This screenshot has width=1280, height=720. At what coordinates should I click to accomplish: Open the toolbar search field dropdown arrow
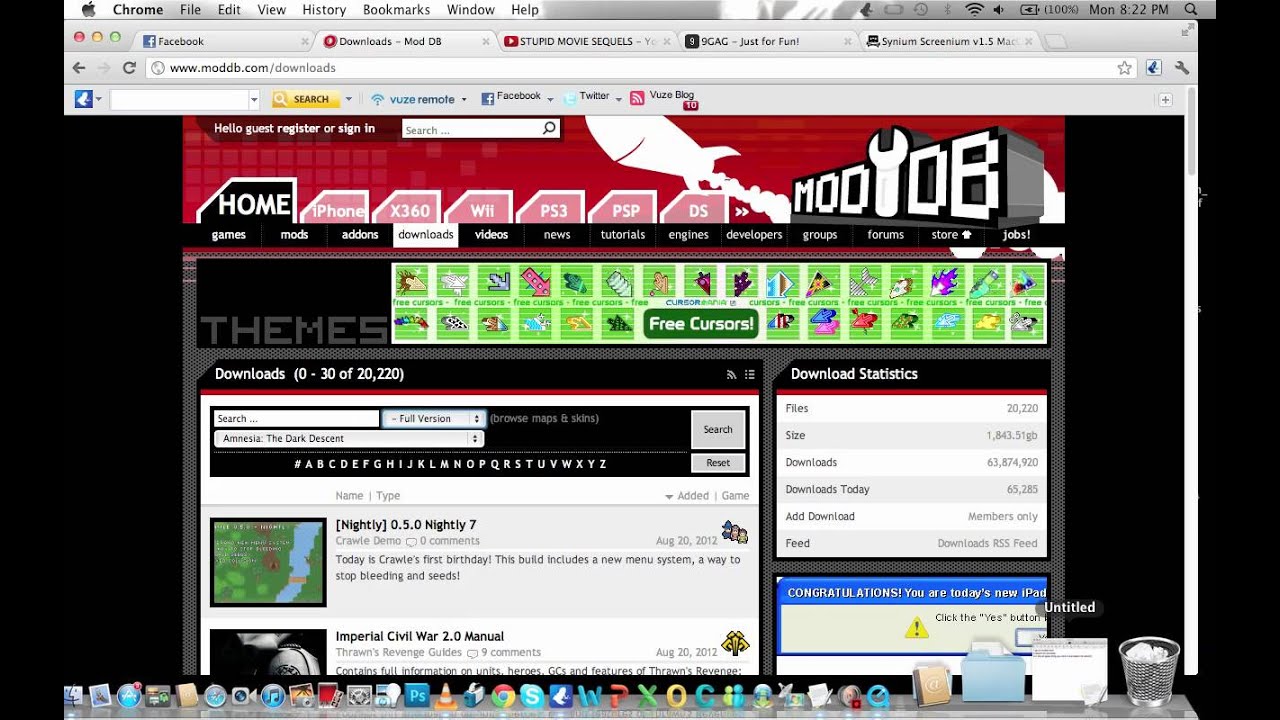[x=254, y=99]
